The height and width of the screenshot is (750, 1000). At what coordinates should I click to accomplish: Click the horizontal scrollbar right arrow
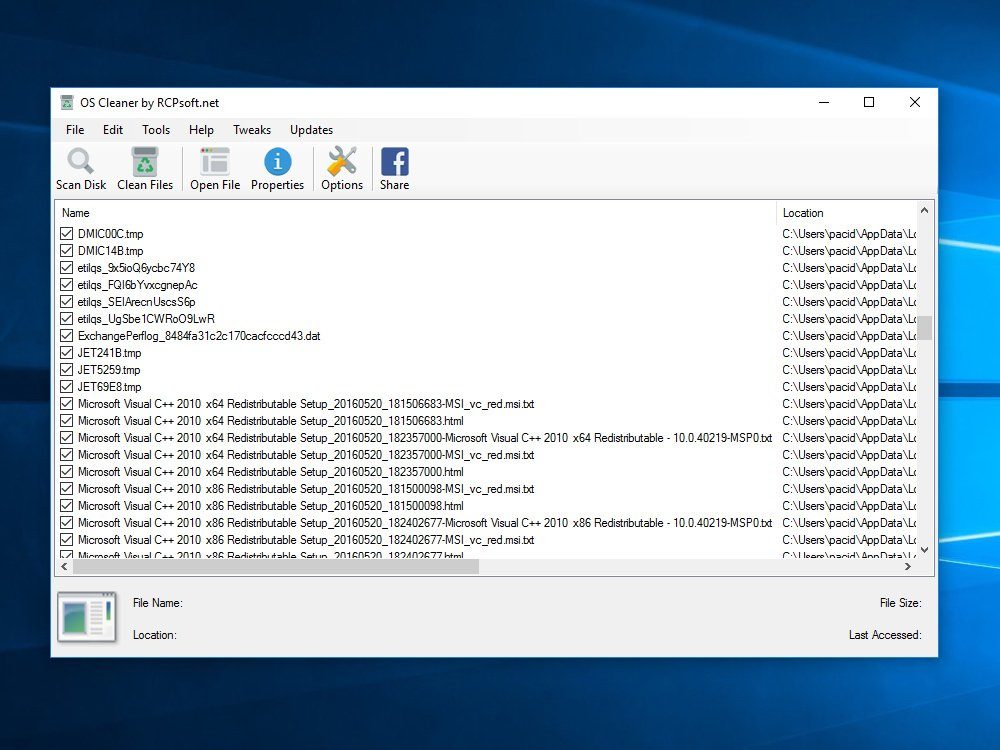908,566
